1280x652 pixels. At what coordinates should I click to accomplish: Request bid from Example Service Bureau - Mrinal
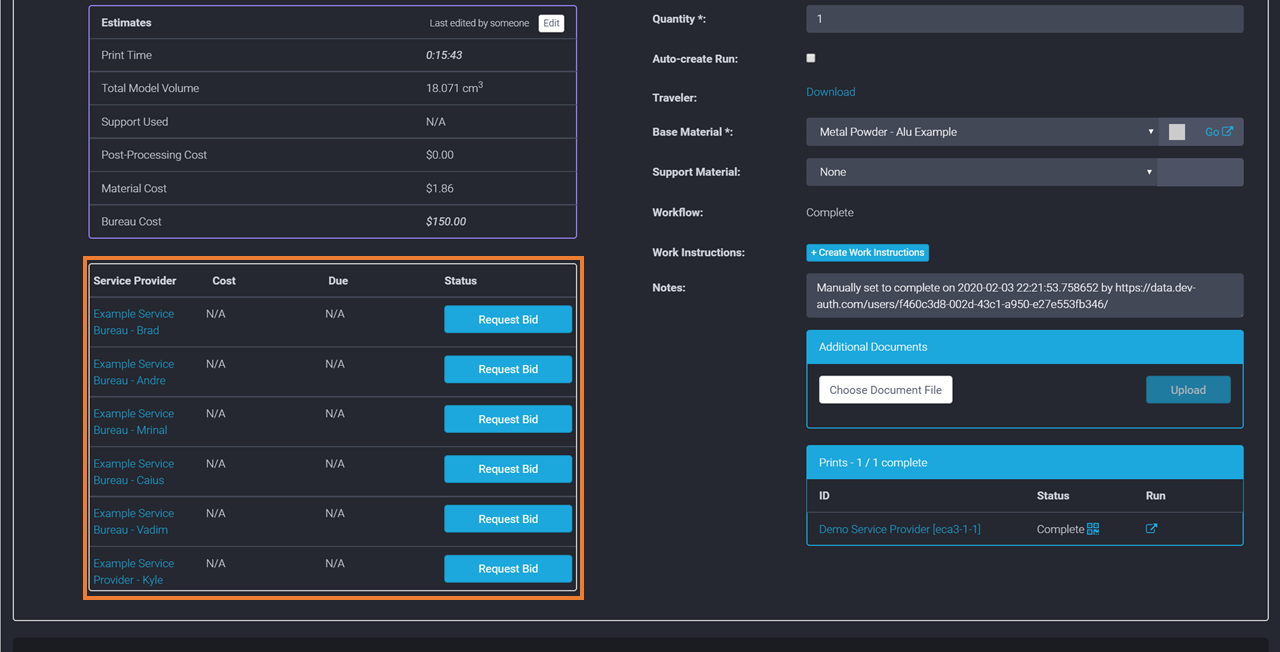(x=508, y=420)
